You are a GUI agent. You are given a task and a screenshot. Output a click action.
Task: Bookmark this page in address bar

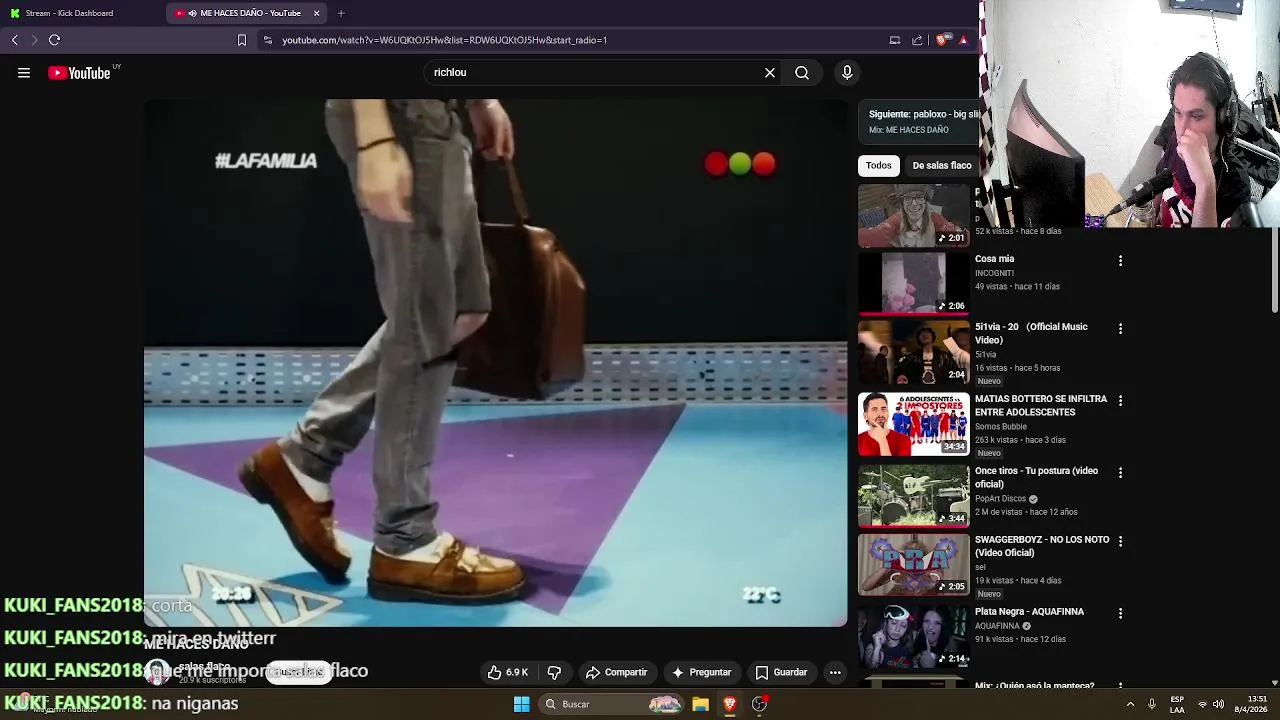click(x=241, y=40)
